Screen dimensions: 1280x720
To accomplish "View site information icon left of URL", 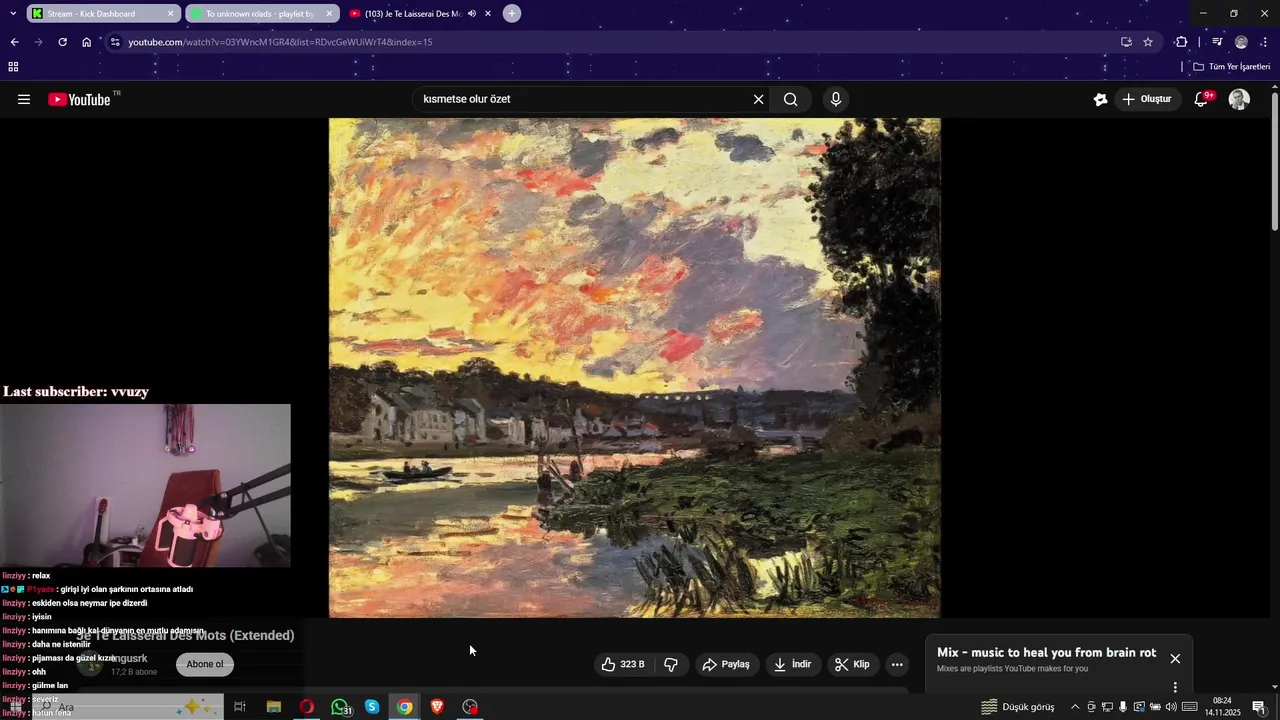I will pos(115,42).
